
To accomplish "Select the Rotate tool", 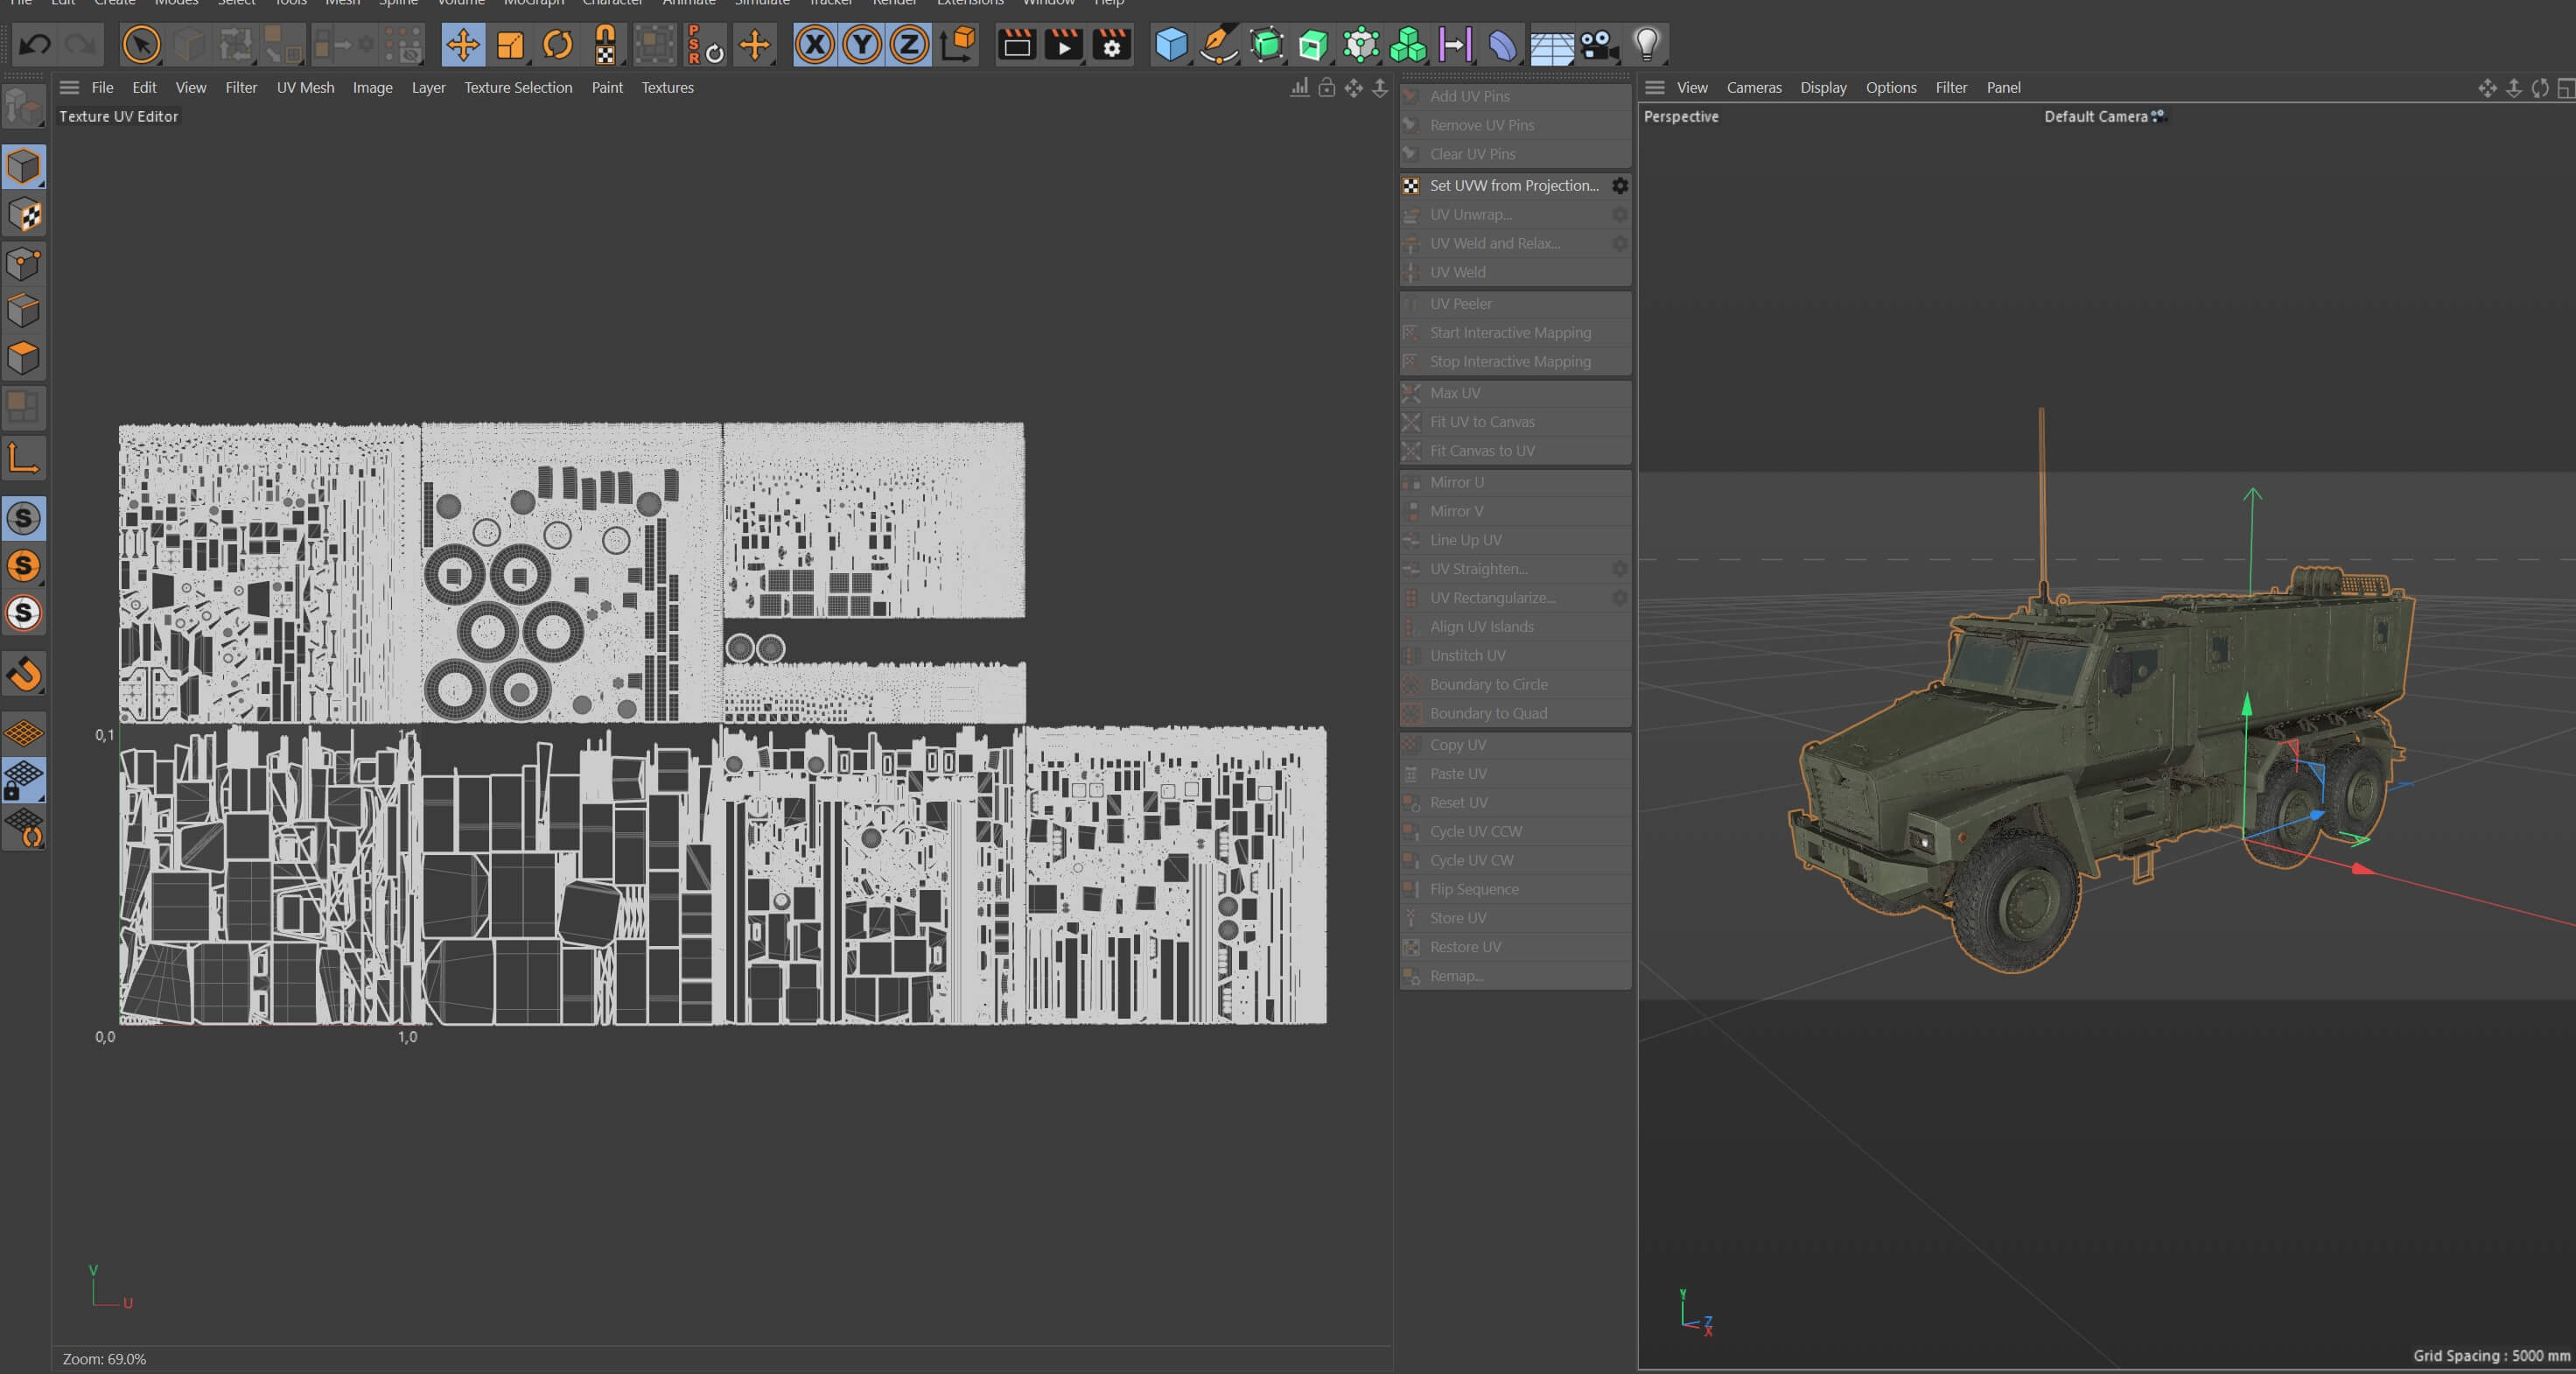I will 557,45.
